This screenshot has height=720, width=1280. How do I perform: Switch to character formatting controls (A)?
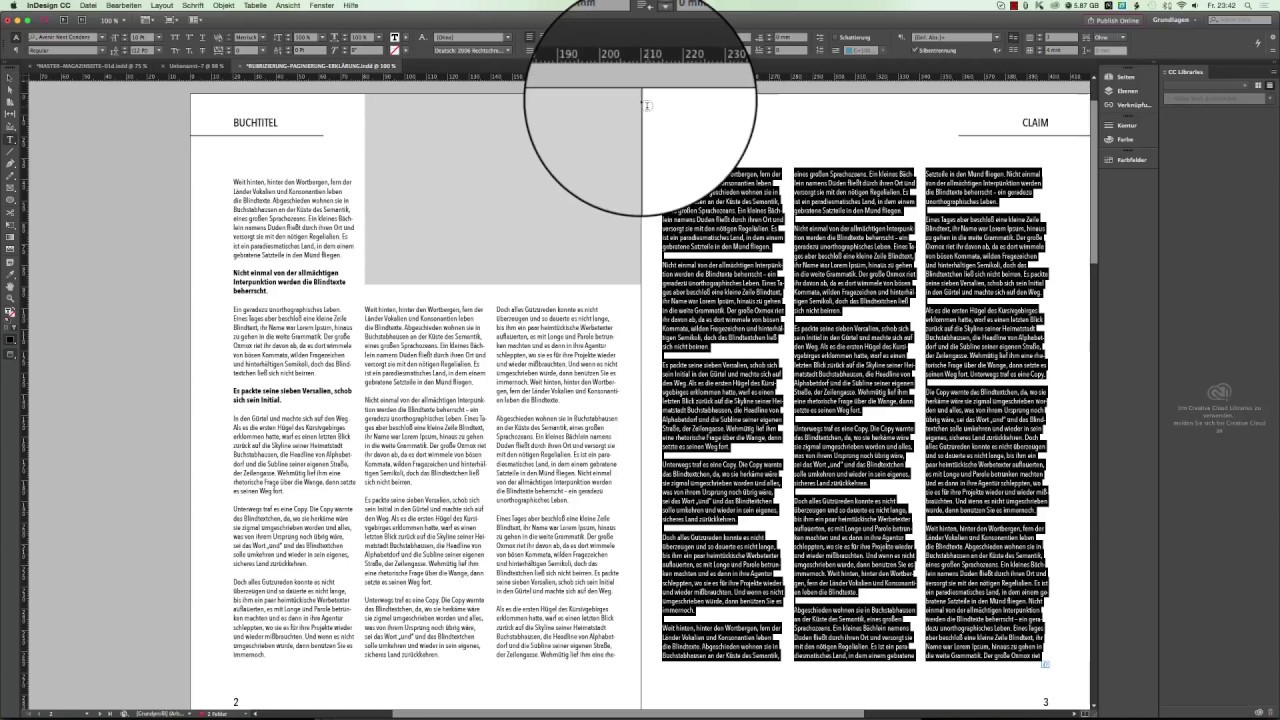pos(15,37)
